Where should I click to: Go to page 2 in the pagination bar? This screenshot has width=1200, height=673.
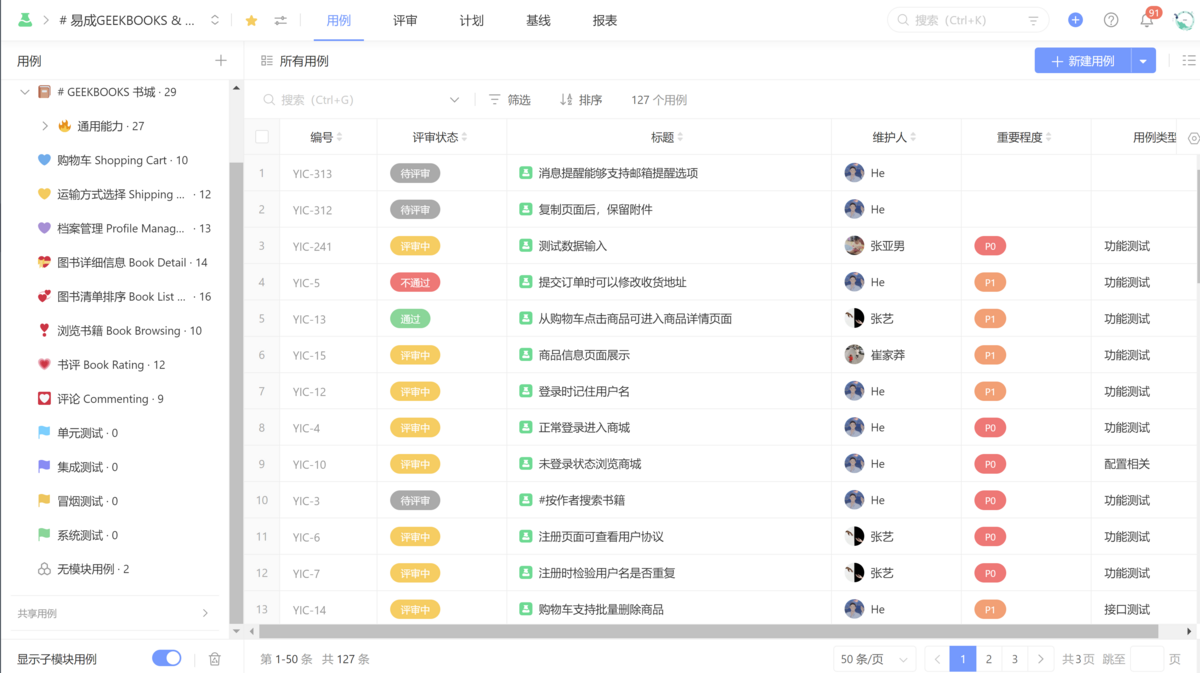click(x=988, y=659)
